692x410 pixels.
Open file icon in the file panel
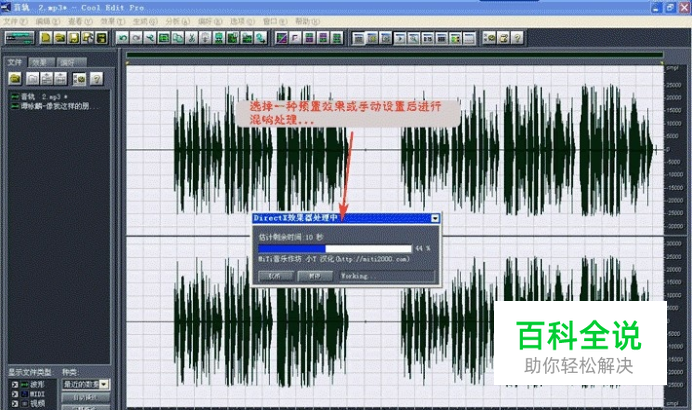coord(15,79)
